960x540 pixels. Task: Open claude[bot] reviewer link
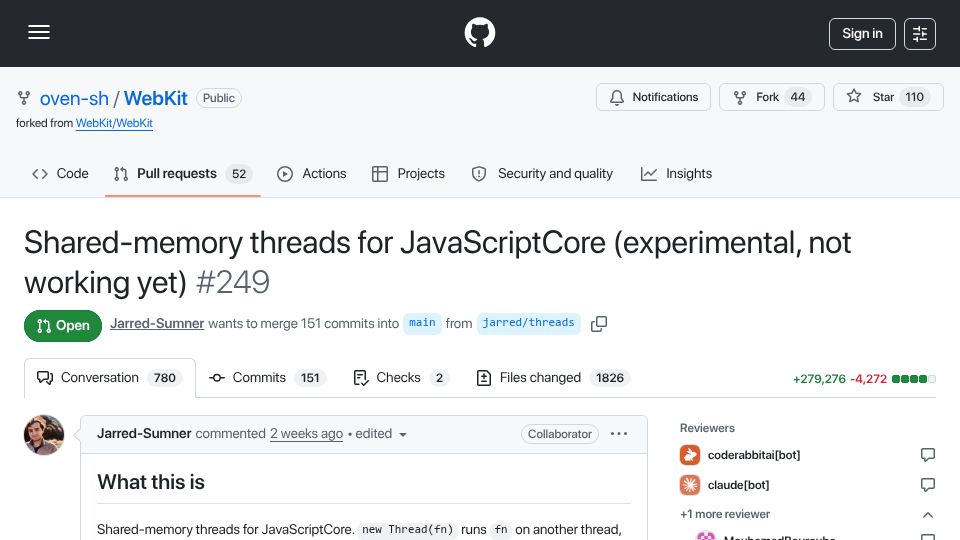(738, 485)
